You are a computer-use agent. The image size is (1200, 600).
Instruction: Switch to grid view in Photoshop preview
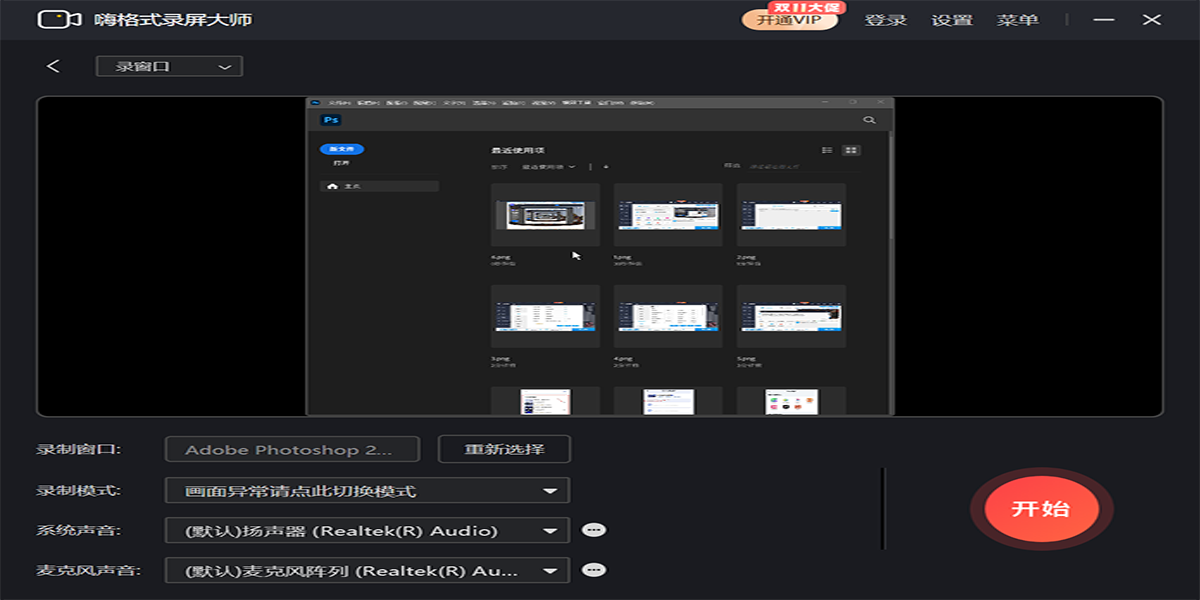[x=851, y=150]
